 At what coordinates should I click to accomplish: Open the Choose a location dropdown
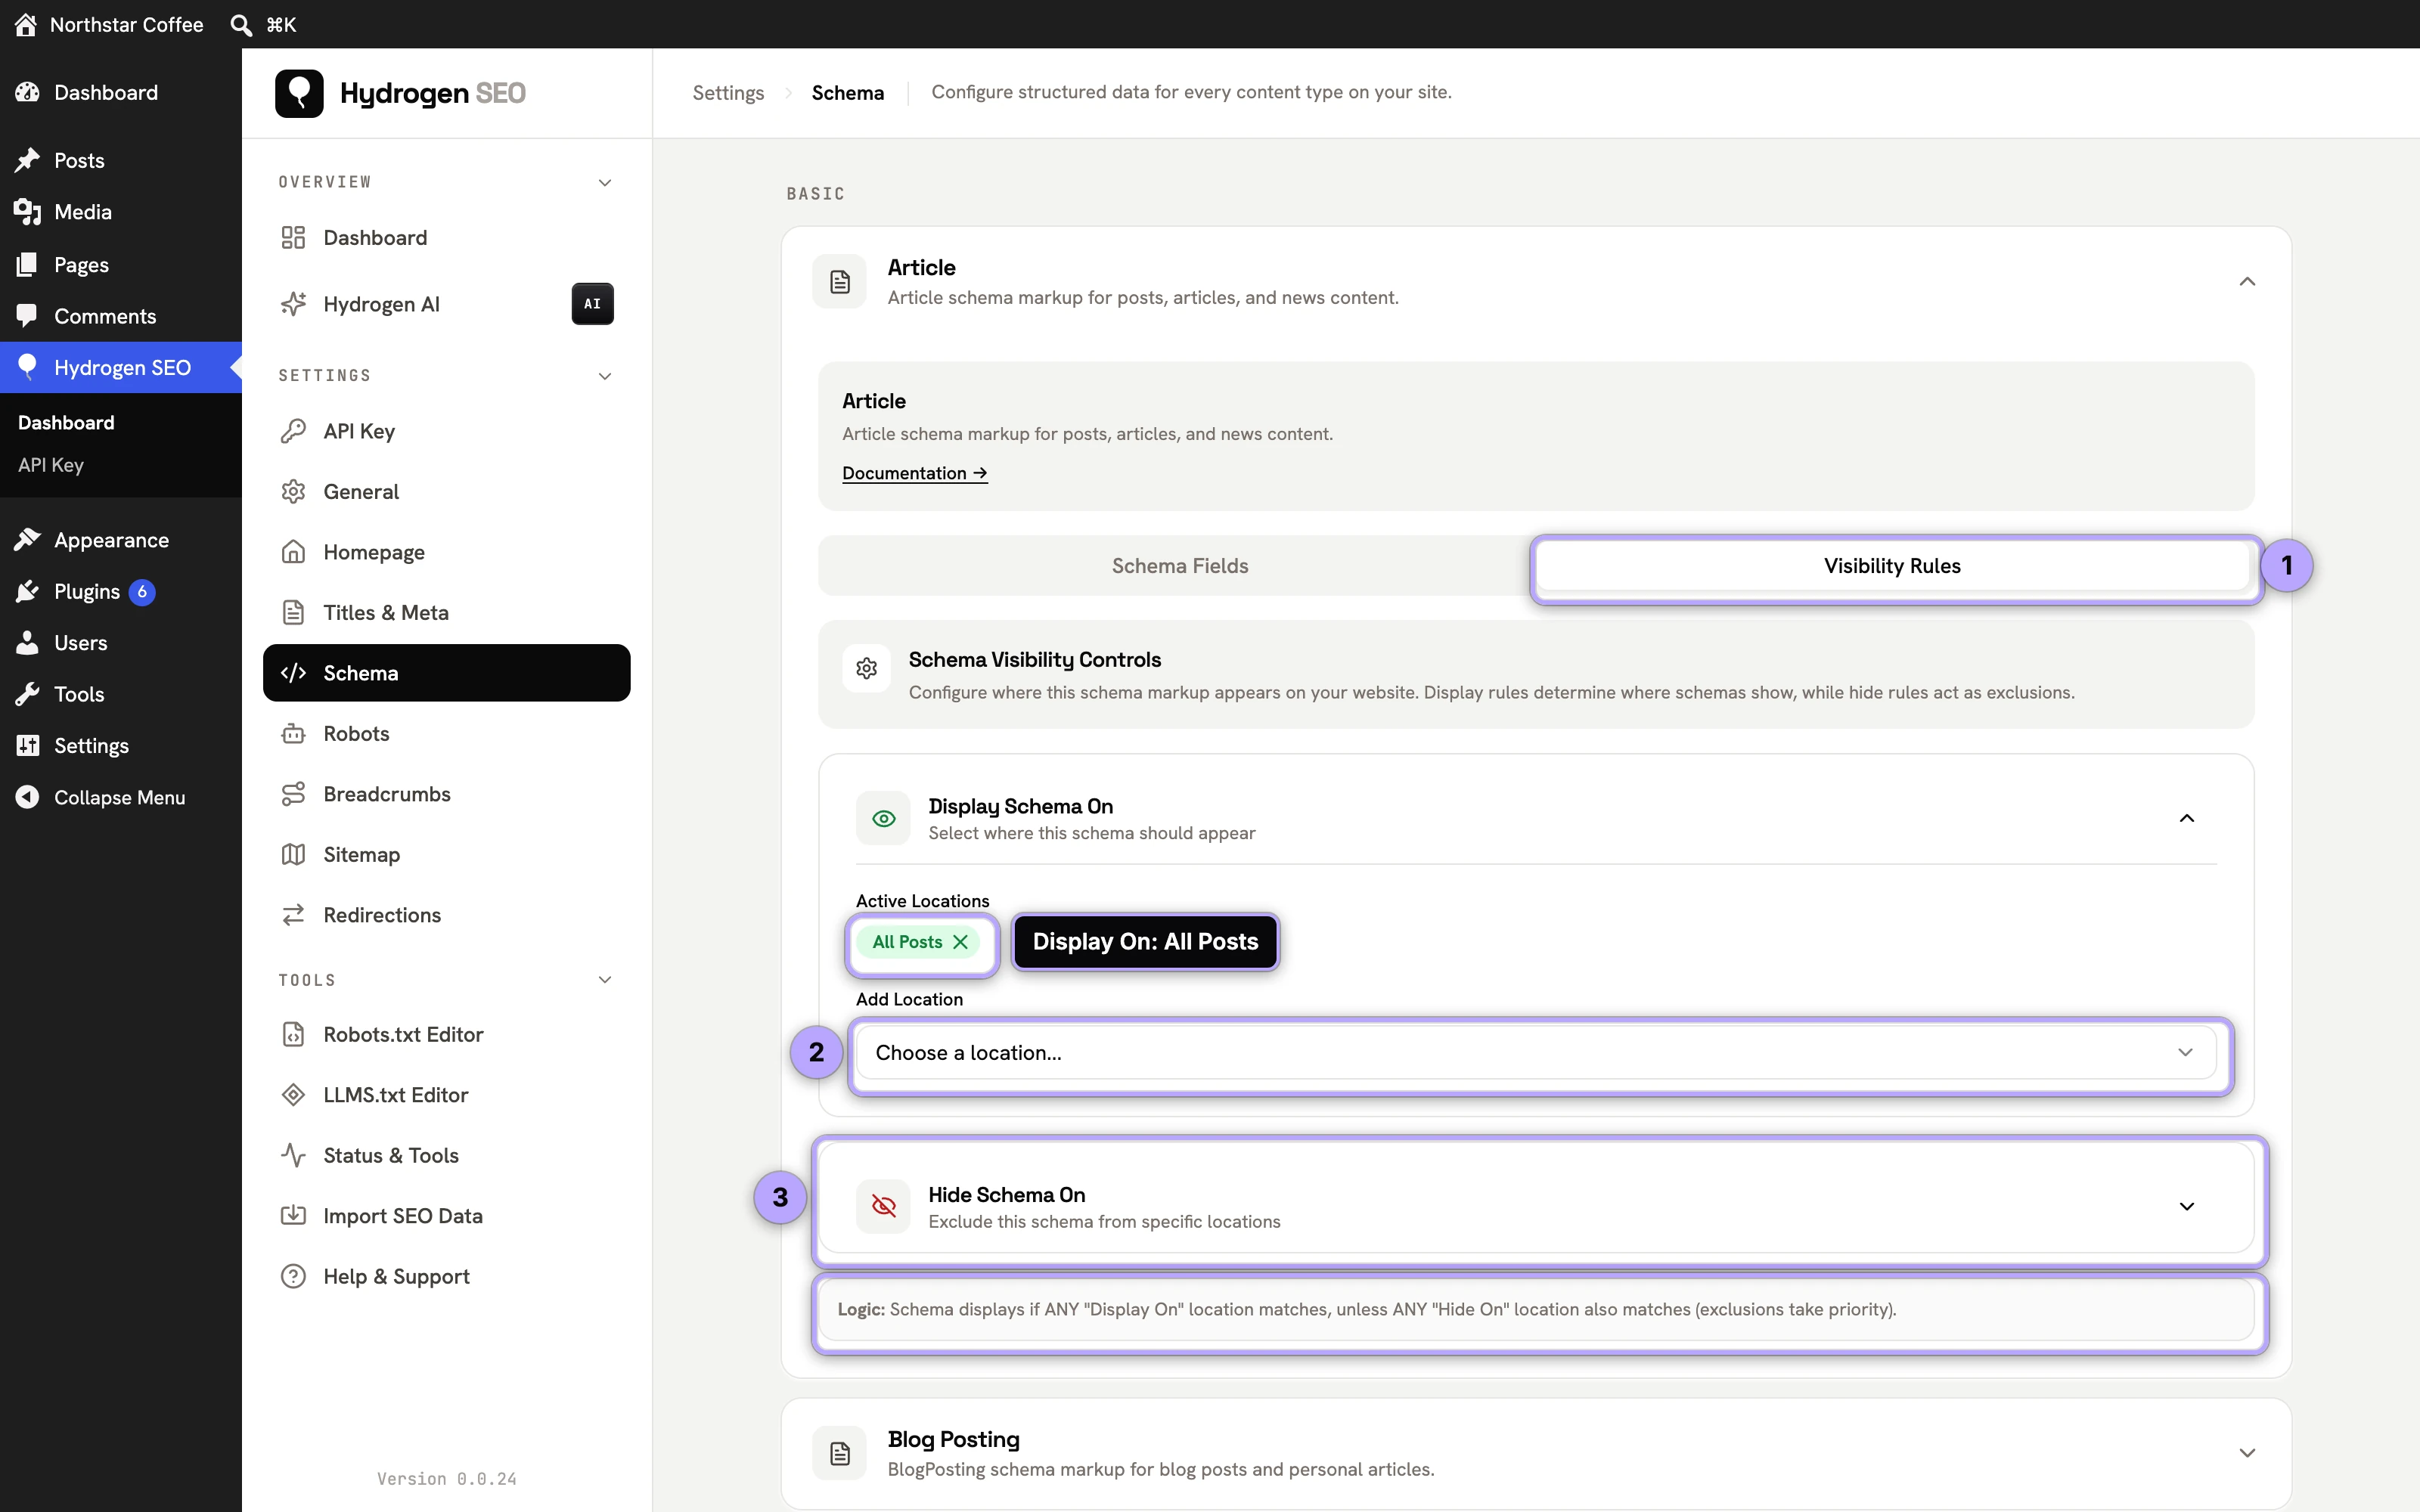[1536, 1053]
